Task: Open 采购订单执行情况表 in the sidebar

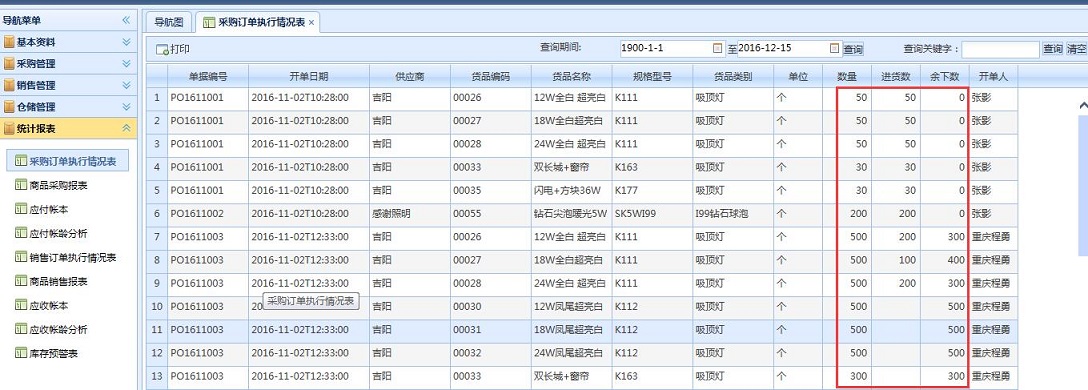Action: [x=67, y=162]
